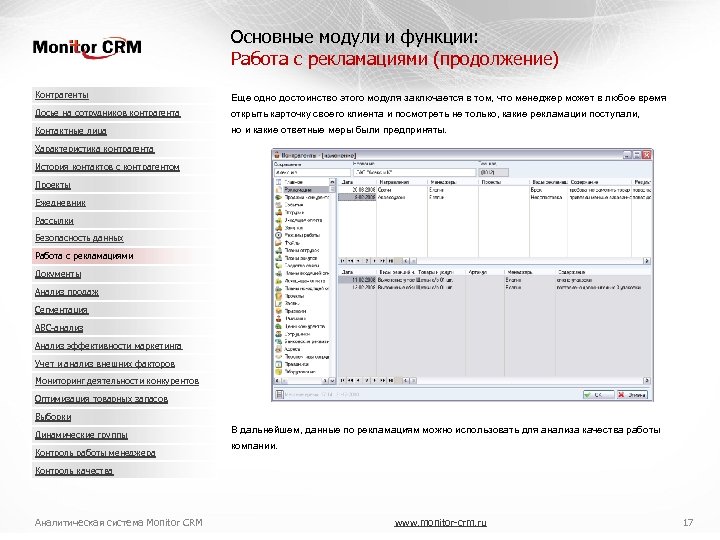Select the highlighted Работа с рекламациями item

click(84, 256)
